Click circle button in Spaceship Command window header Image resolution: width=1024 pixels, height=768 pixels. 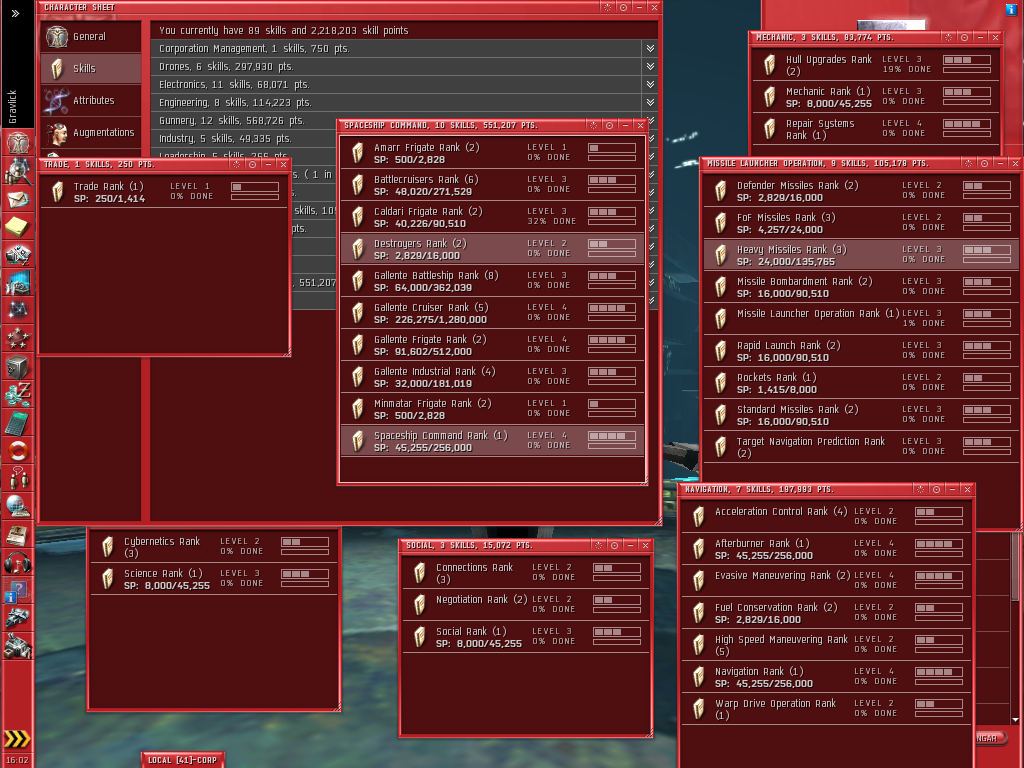[609, 125]
